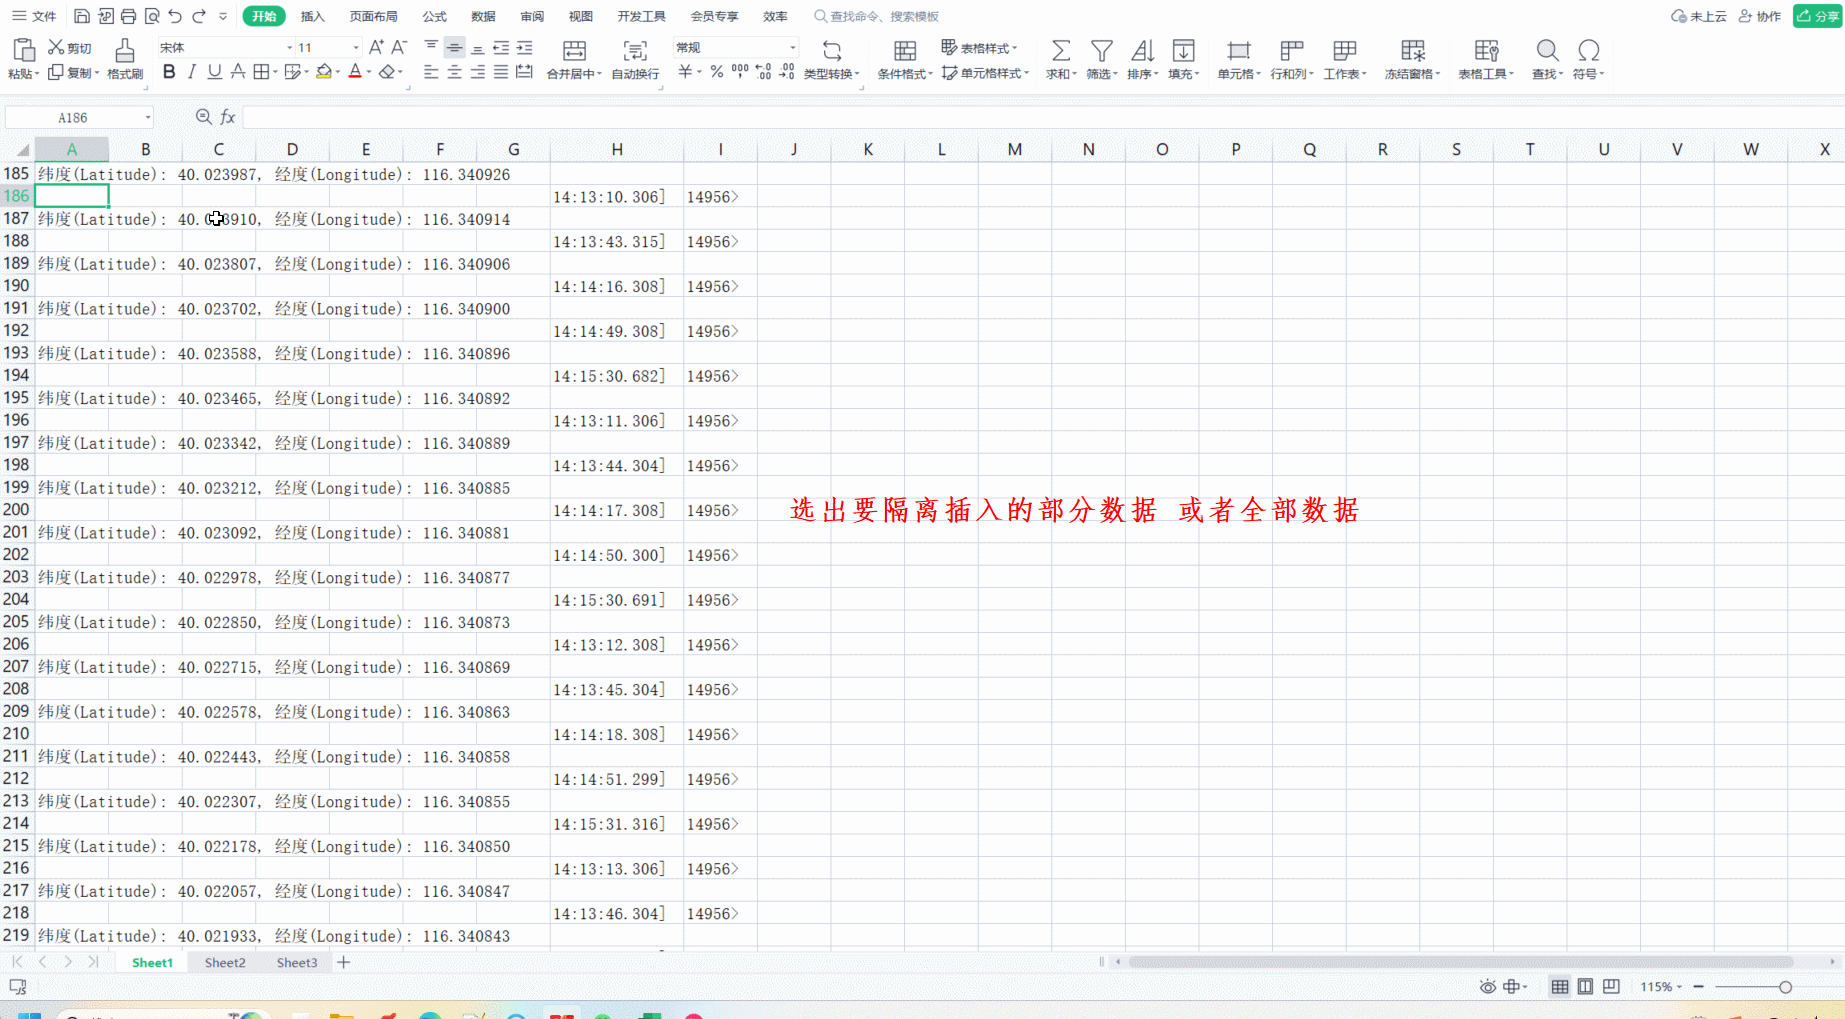Screen dimensions: 1845x1019
Task: Open the 冻结窗格 (Freeze Panes) tool
Action: [x=1412, y=58]
